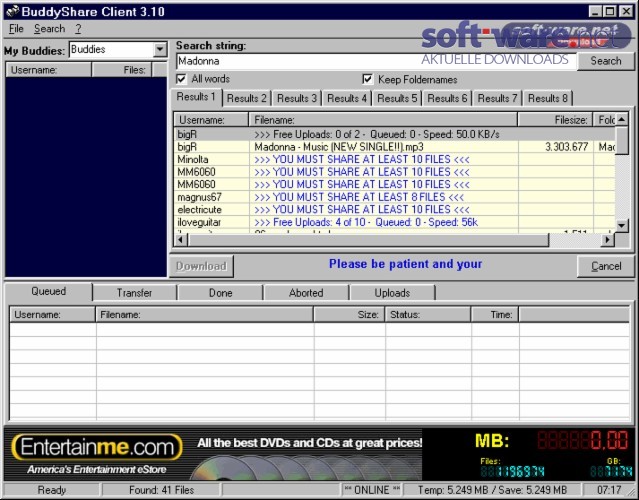Screen dimensions: 639x500
Task: Open the Aborted tab
Action: pyautogui.click(x=306, y=293)
